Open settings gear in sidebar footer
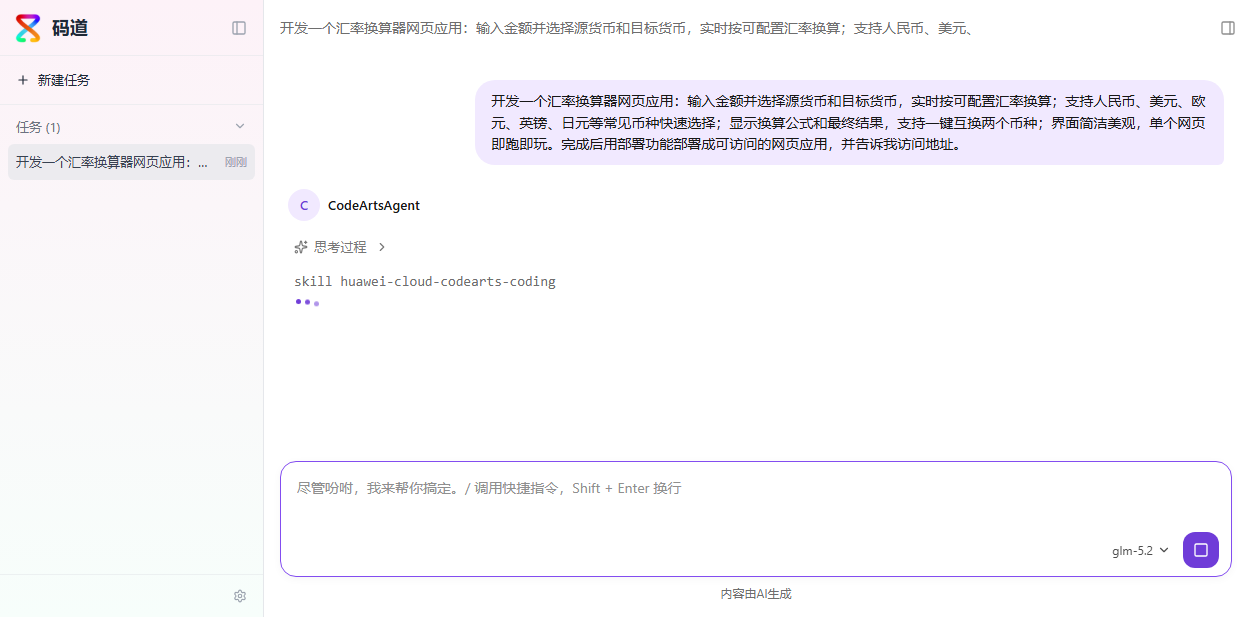1248x617 pixels. (240, 596)
